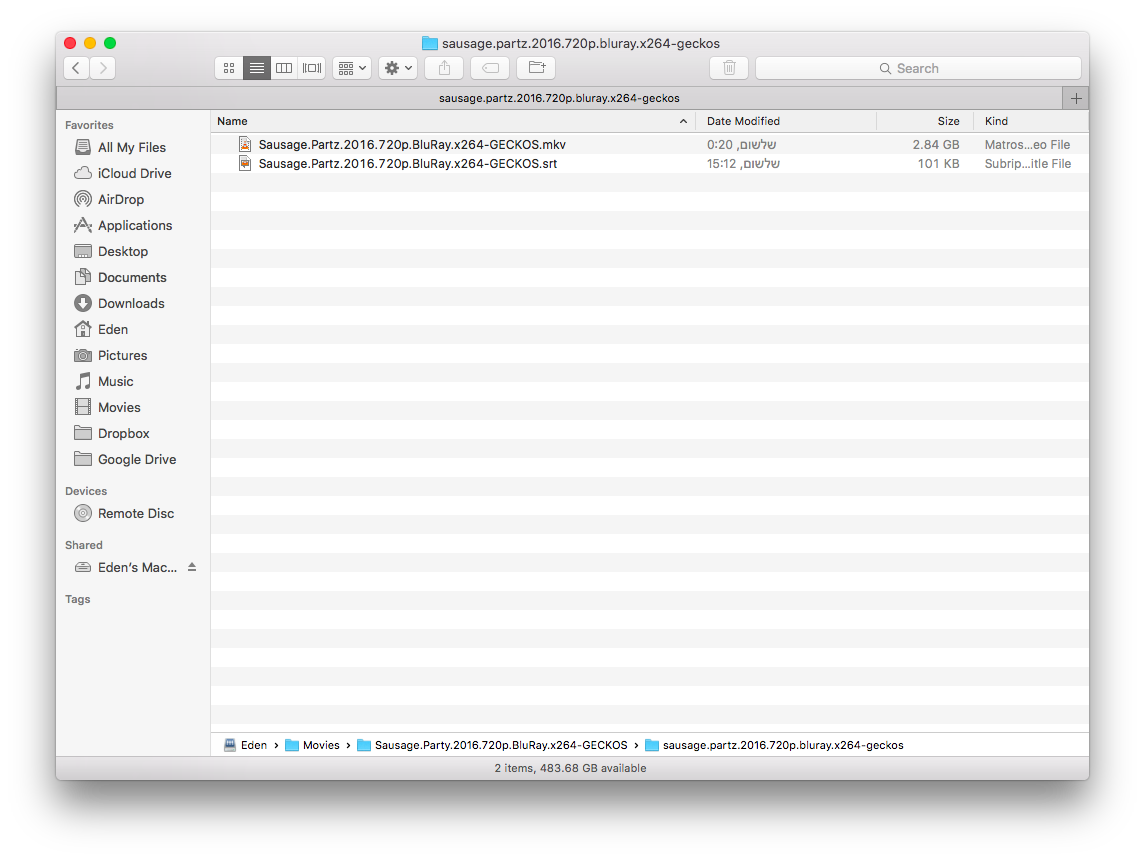Switch to list view
The width and height of the screenshot is (1145, 860).
click(x=256, y=68)
